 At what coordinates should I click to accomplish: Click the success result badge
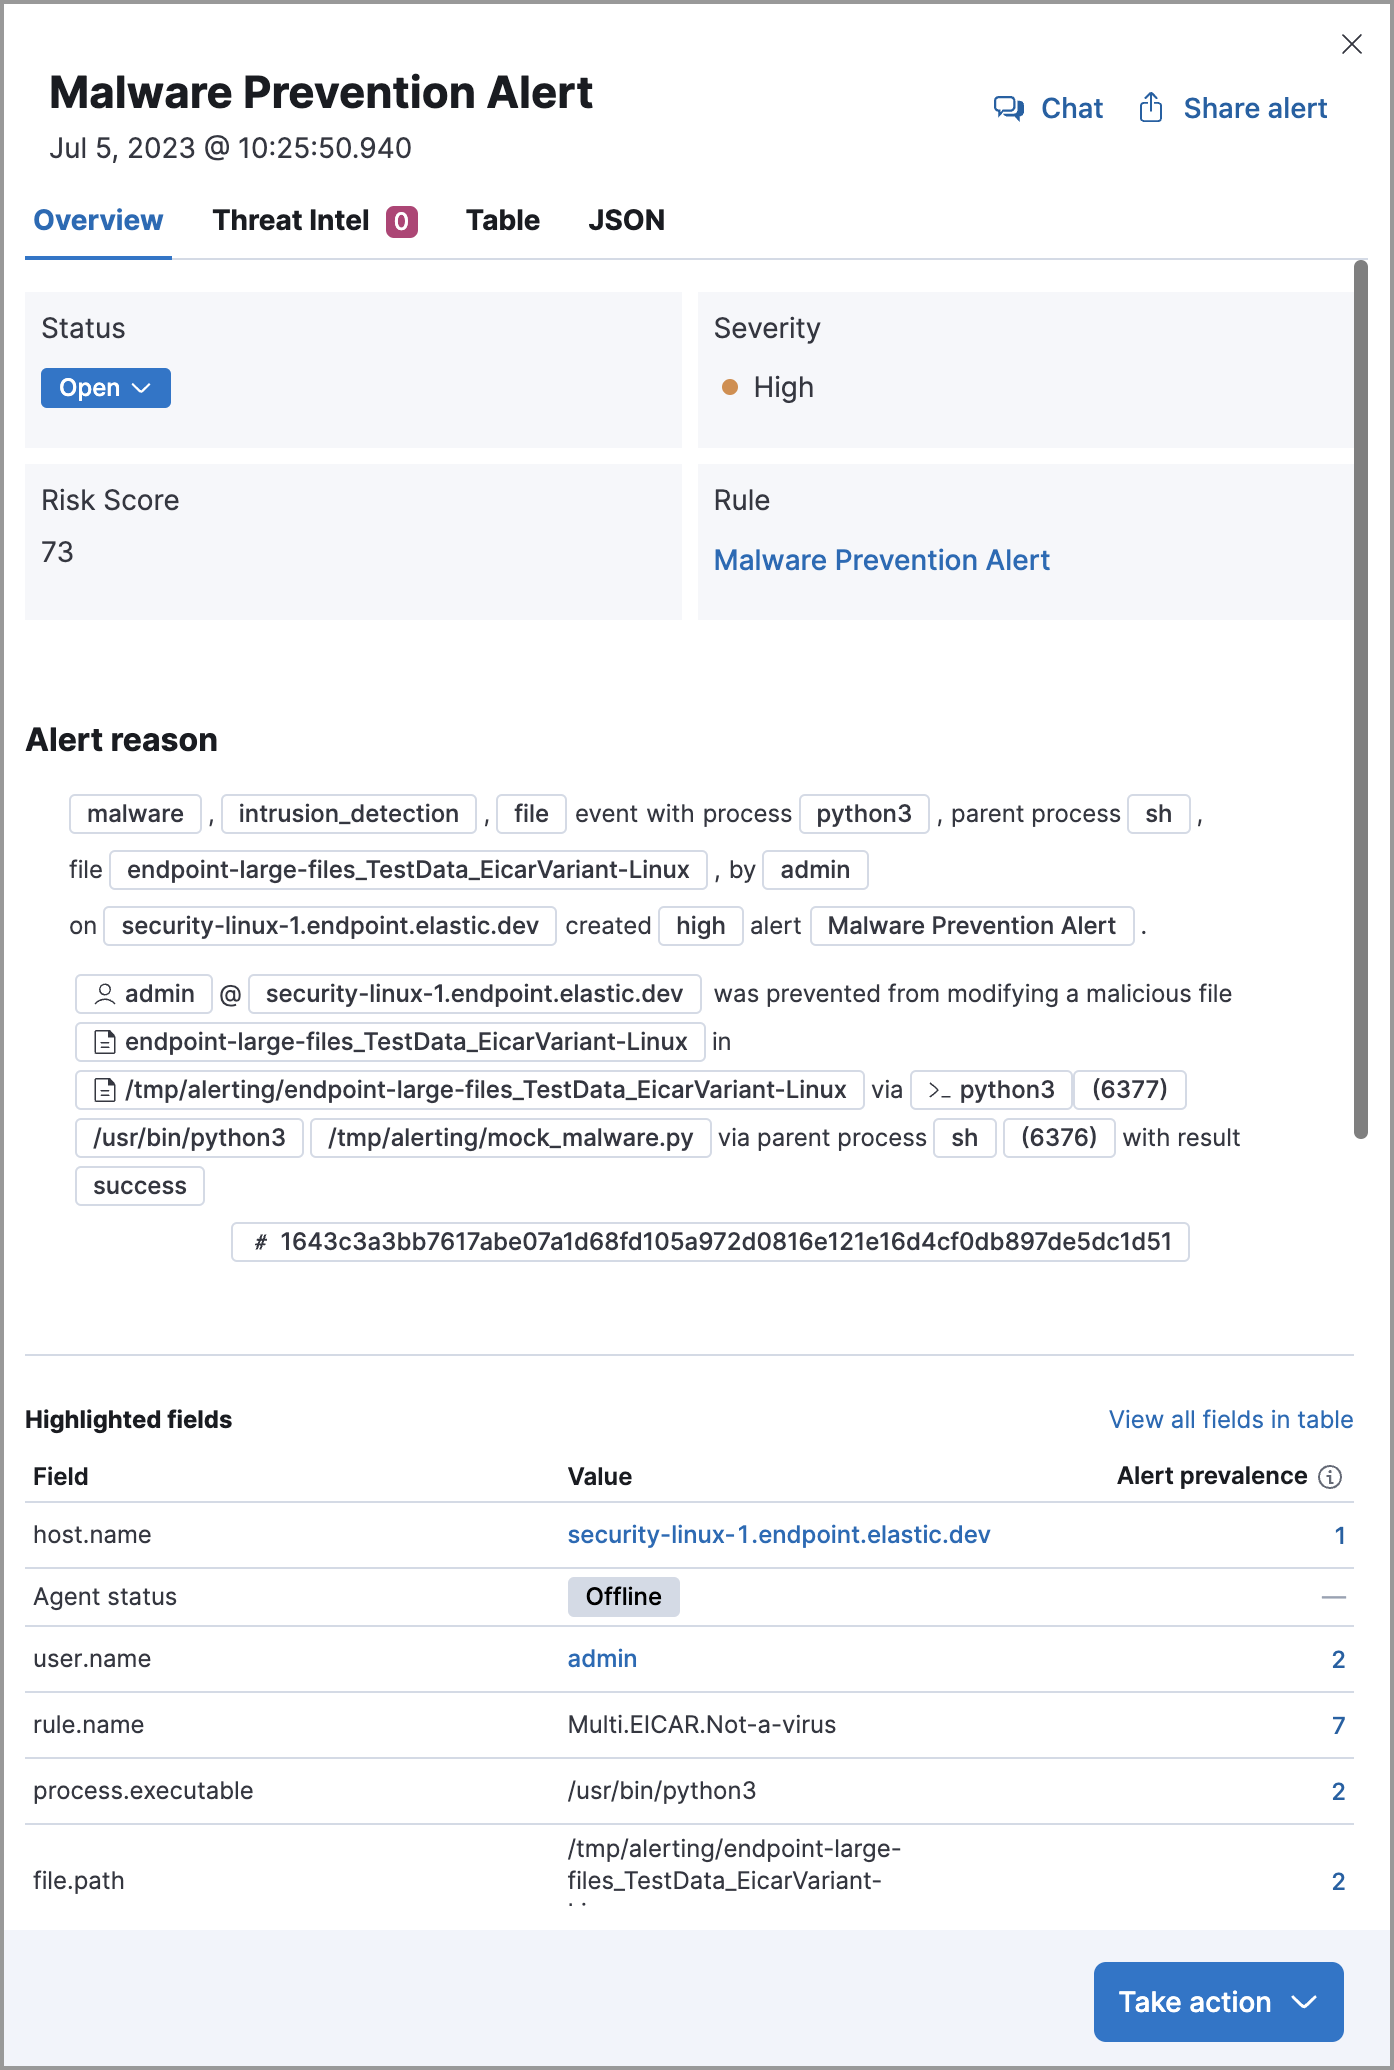(x=140, y=1186)
